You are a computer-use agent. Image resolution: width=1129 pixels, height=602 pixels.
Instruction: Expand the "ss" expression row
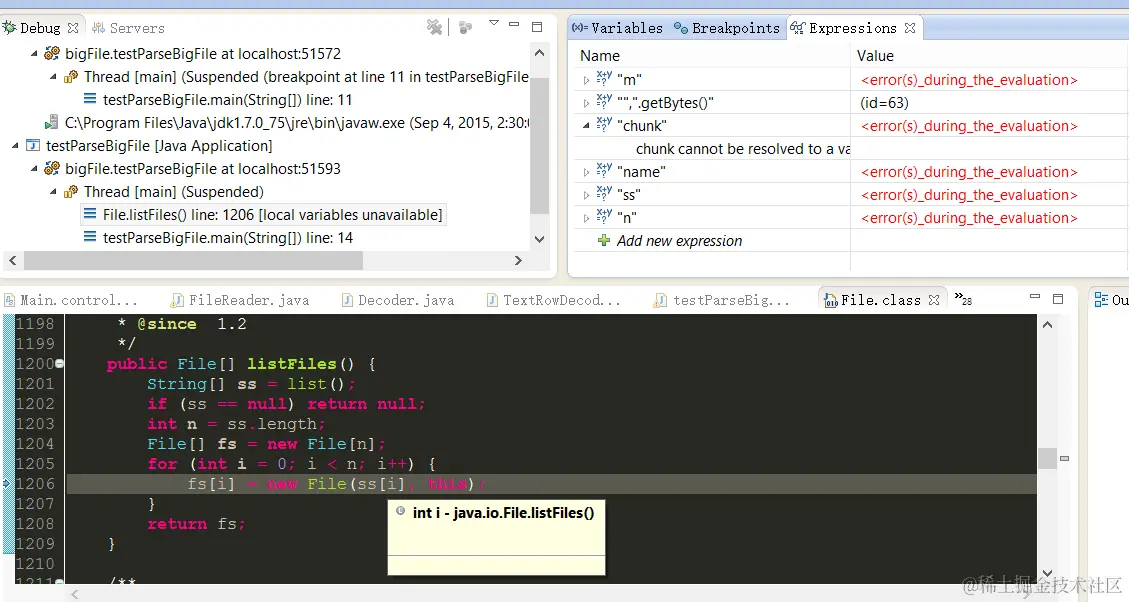pyautogui.click(x=586, y=195)
